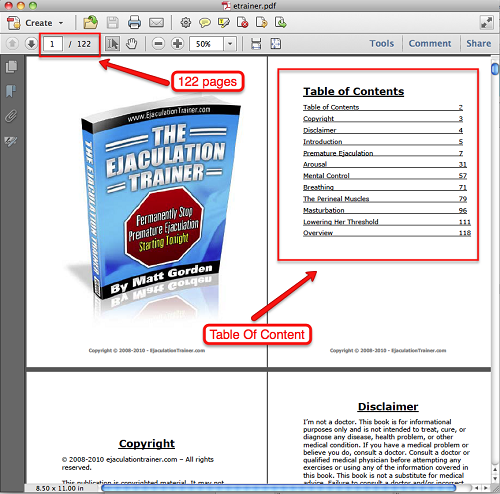Viewport: 500px width, 494px height.
Task: Click the Copyright entry in Table of Contents
Action: point(383,119)
